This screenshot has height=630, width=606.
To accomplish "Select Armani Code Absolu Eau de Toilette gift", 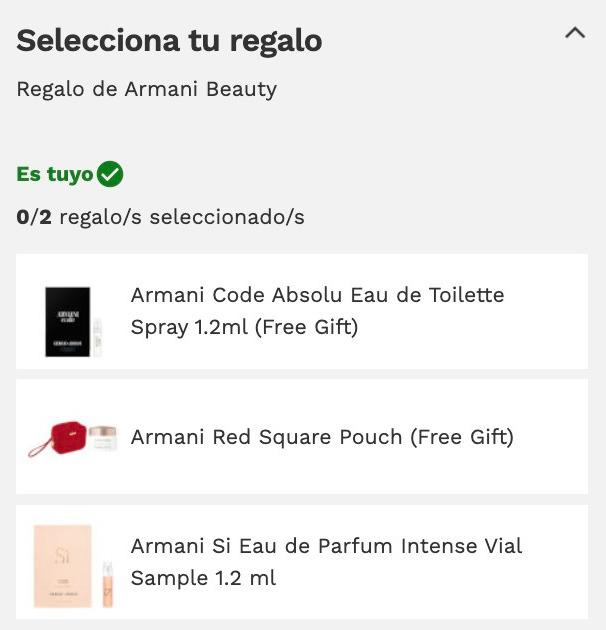I will tap(302, 311).
